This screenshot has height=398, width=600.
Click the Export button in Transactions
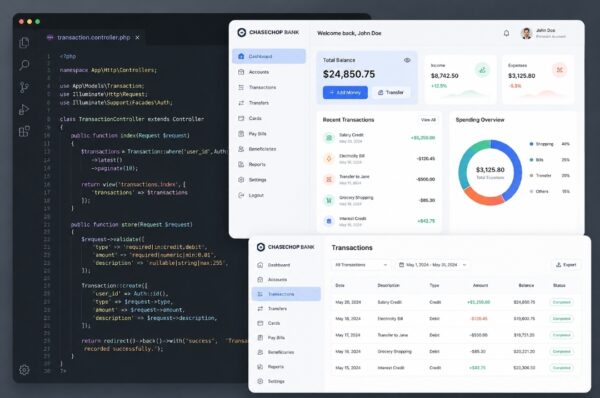(566, 265)
